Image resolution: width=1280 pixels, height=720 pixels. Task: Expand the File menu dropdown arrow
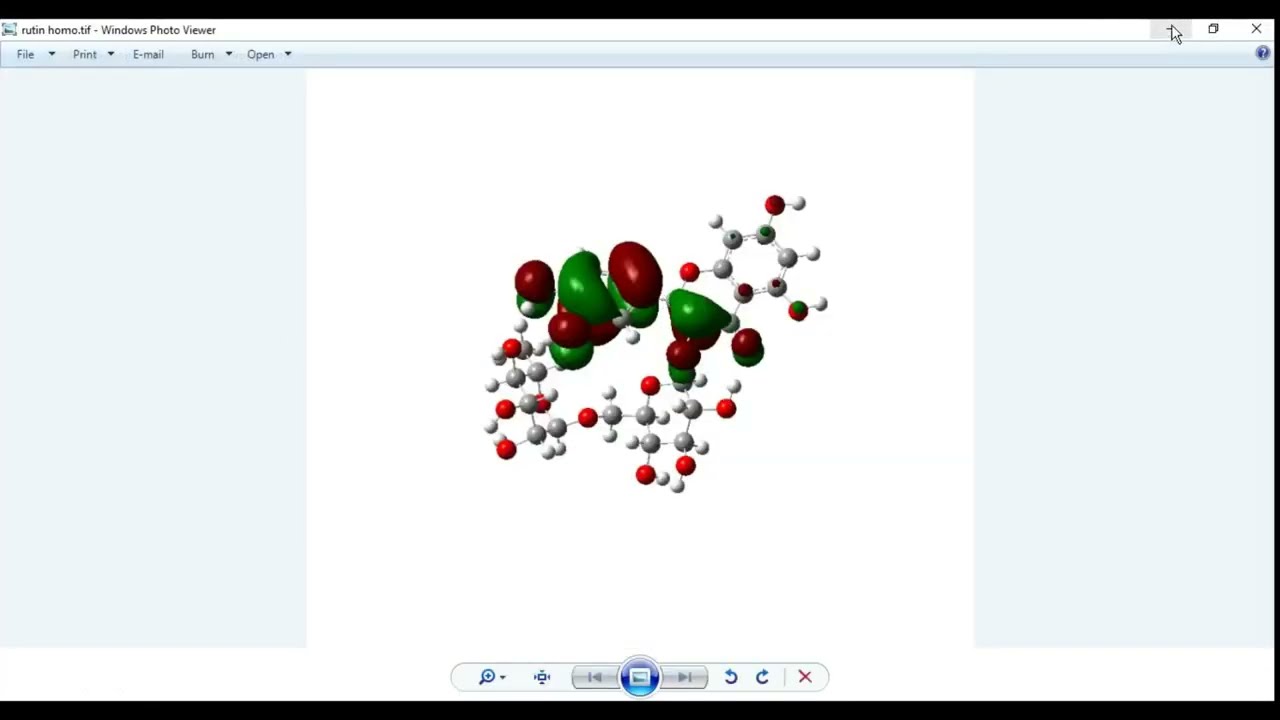[x=52, y=54]
